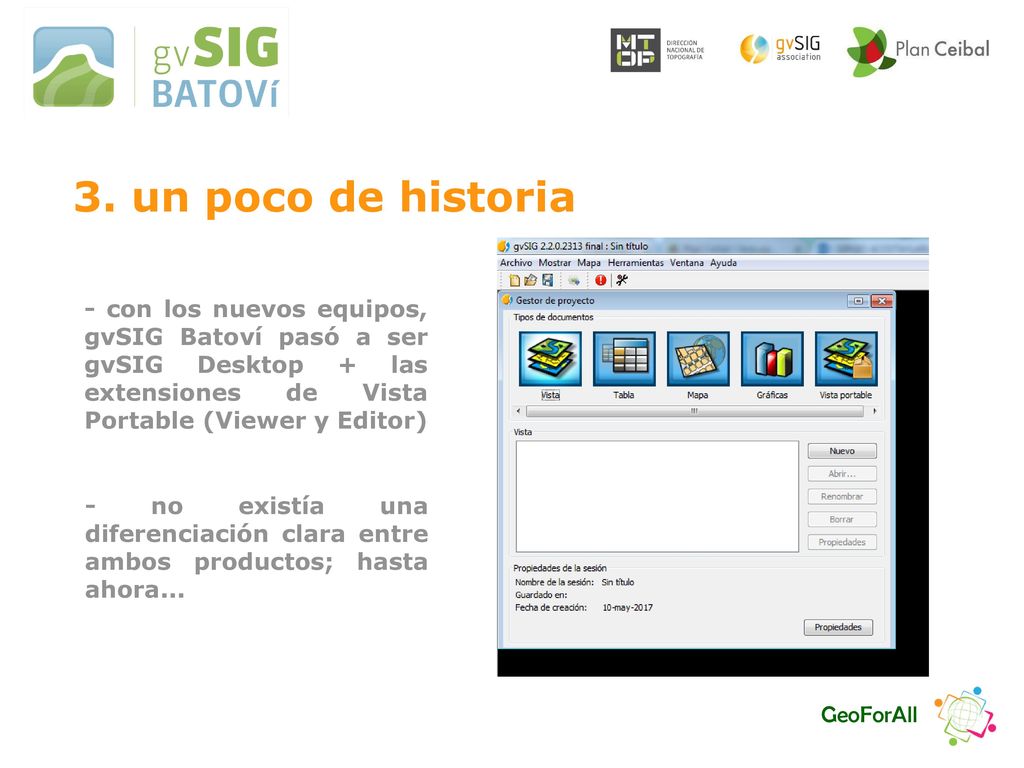
Task: Click the document types horizontal scrollbar thumb
Action: coord(694,411)
